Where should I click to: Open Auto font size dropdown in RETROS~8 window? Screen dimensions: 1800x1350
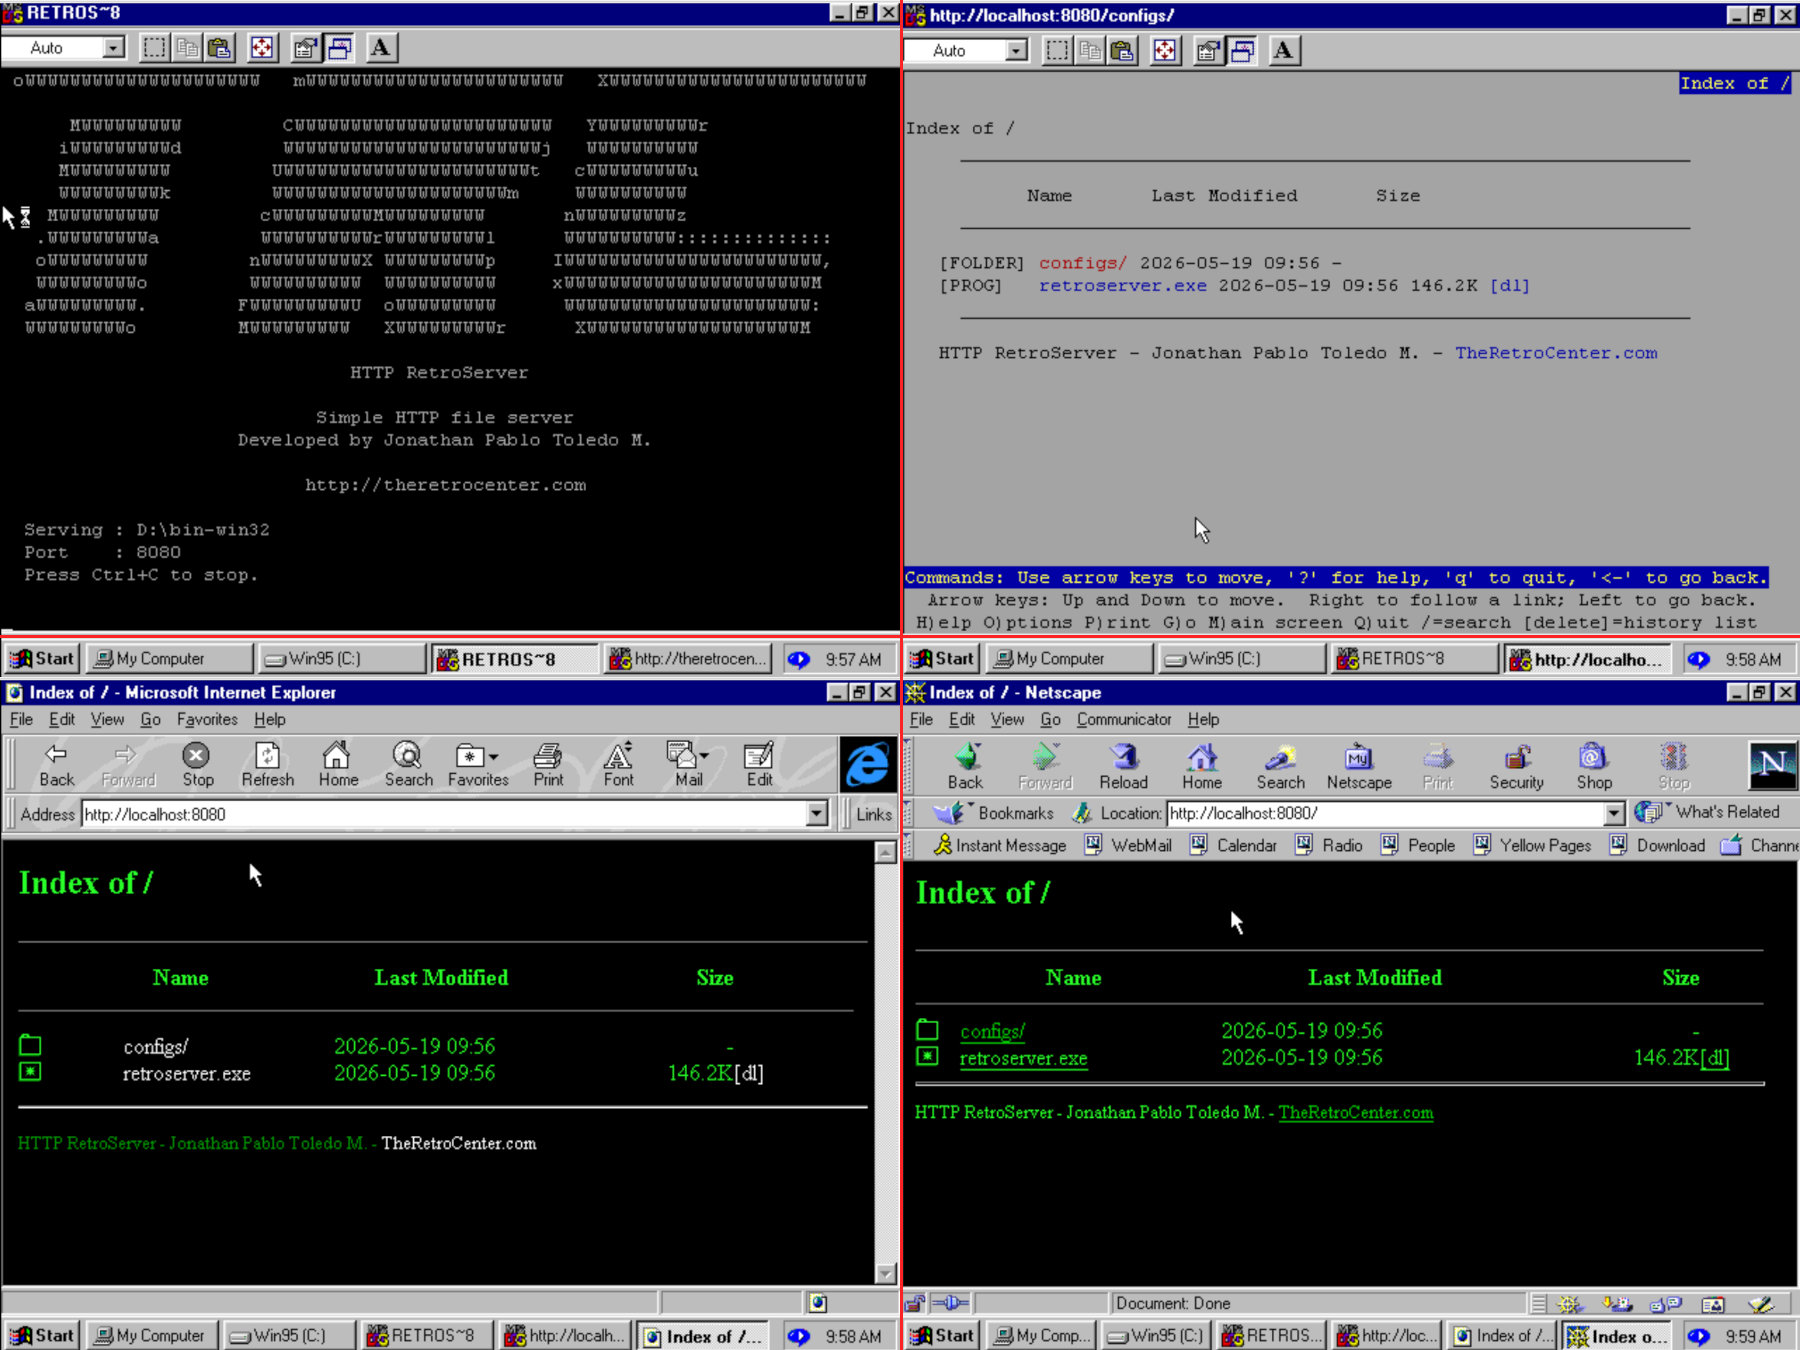pos(114,47)
